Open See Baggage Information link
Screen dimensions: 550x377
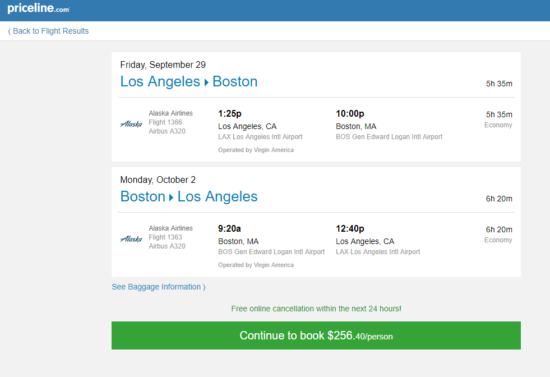coord(159,287)
